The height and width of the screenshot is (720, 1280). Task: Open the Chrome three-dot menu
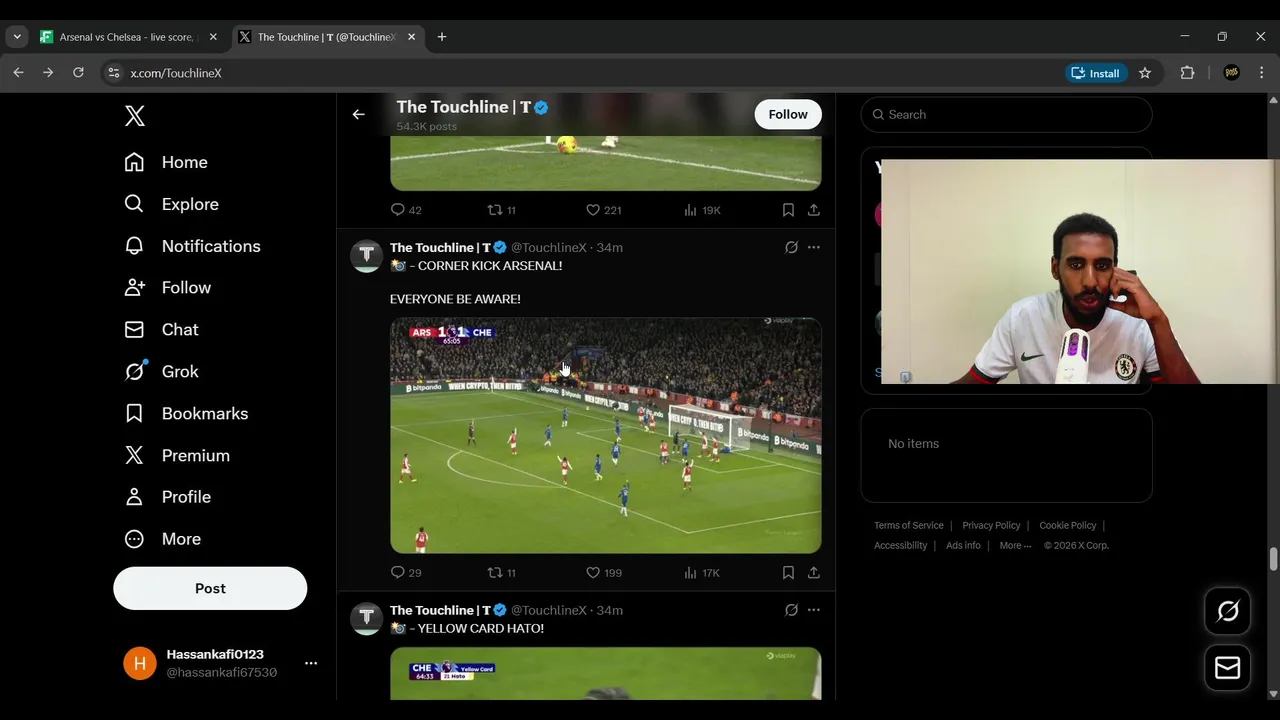tap(1261, 73)
